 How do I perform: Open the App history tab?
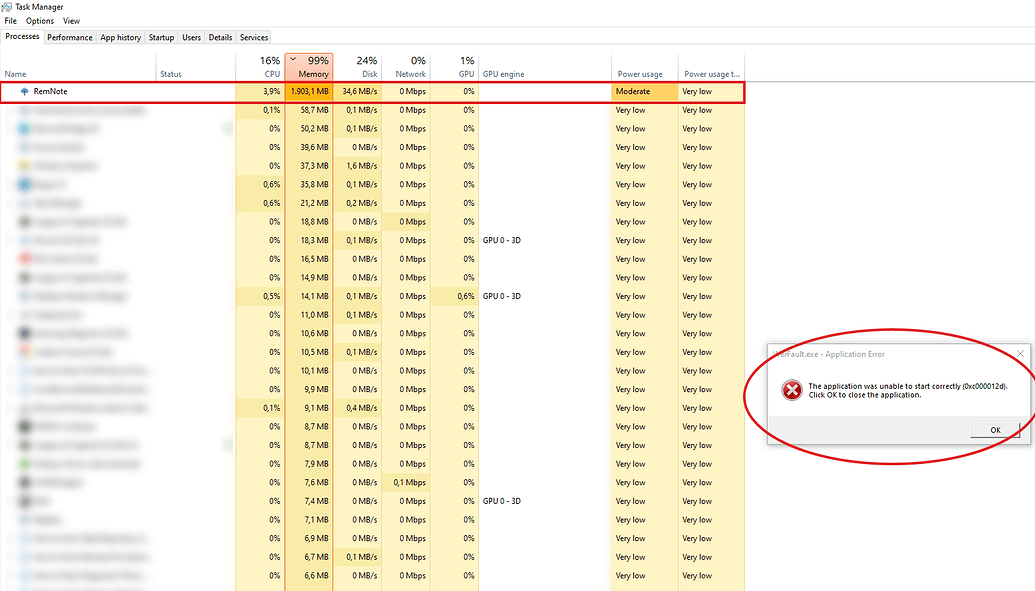(x=120, y=37)
